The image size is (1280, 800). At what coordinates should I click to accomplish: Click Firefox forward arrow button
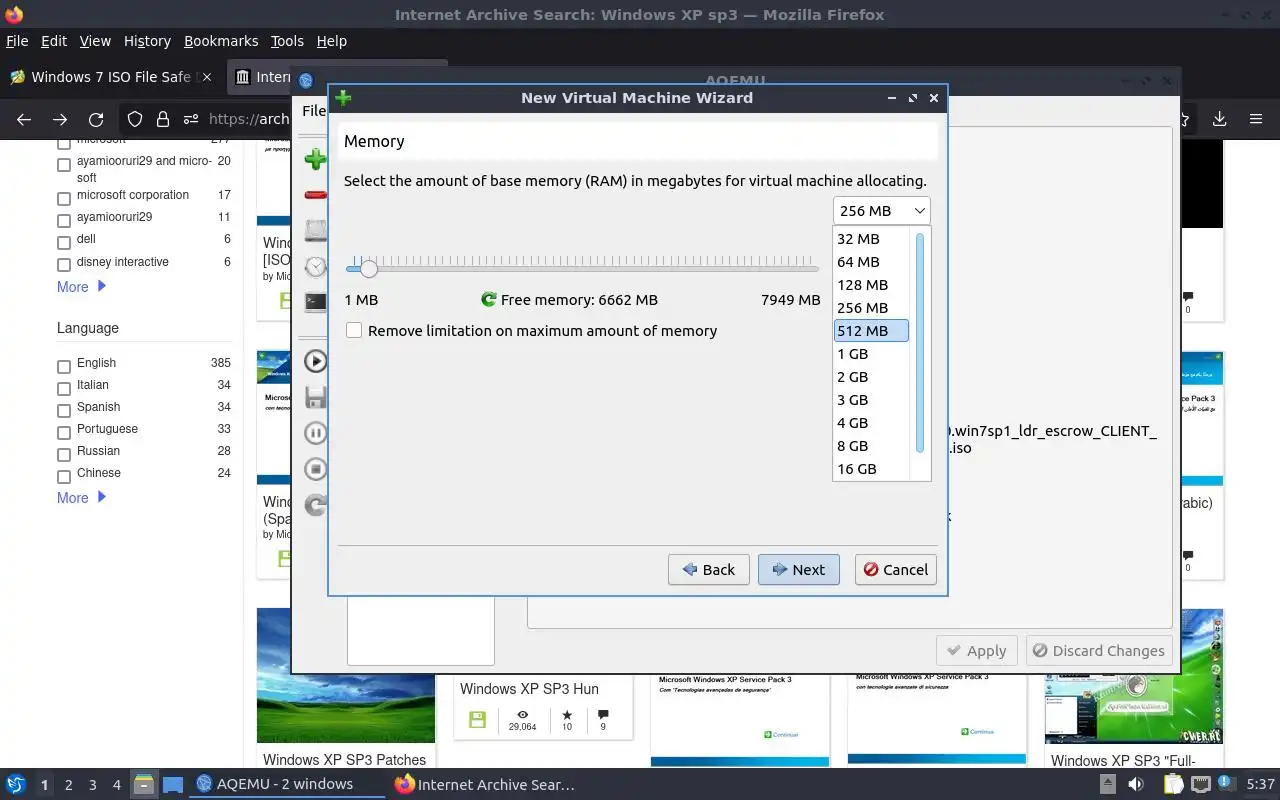coord(60,119)
